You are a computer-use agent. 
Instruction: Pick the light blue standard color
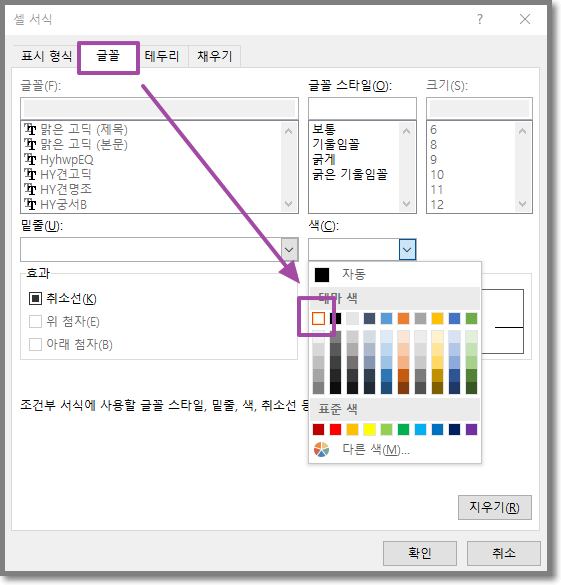tap(420, 429)
